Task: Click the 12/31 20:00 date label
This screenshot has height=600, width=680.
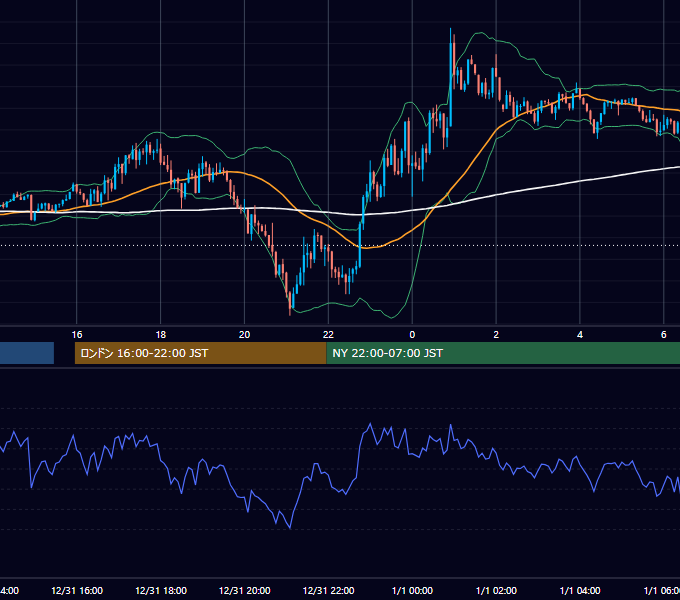Action: (x=245, y=590)
